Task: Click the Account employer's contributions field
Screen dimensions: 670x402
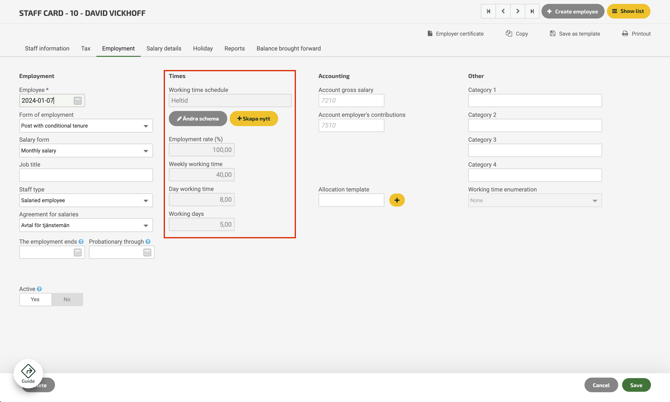Action: 351,126
